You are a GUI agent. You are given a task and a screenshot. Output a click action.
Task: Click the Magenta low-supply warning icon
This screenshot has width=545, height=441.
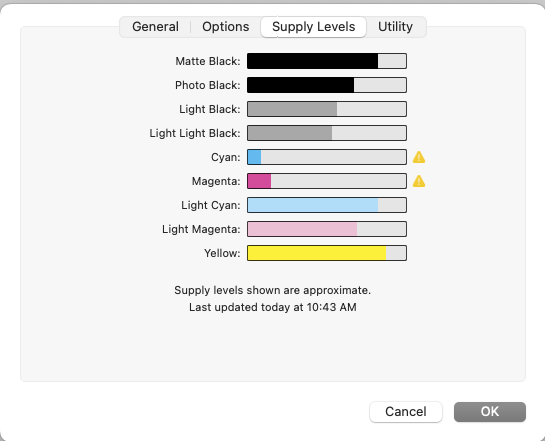coord(419,181)
